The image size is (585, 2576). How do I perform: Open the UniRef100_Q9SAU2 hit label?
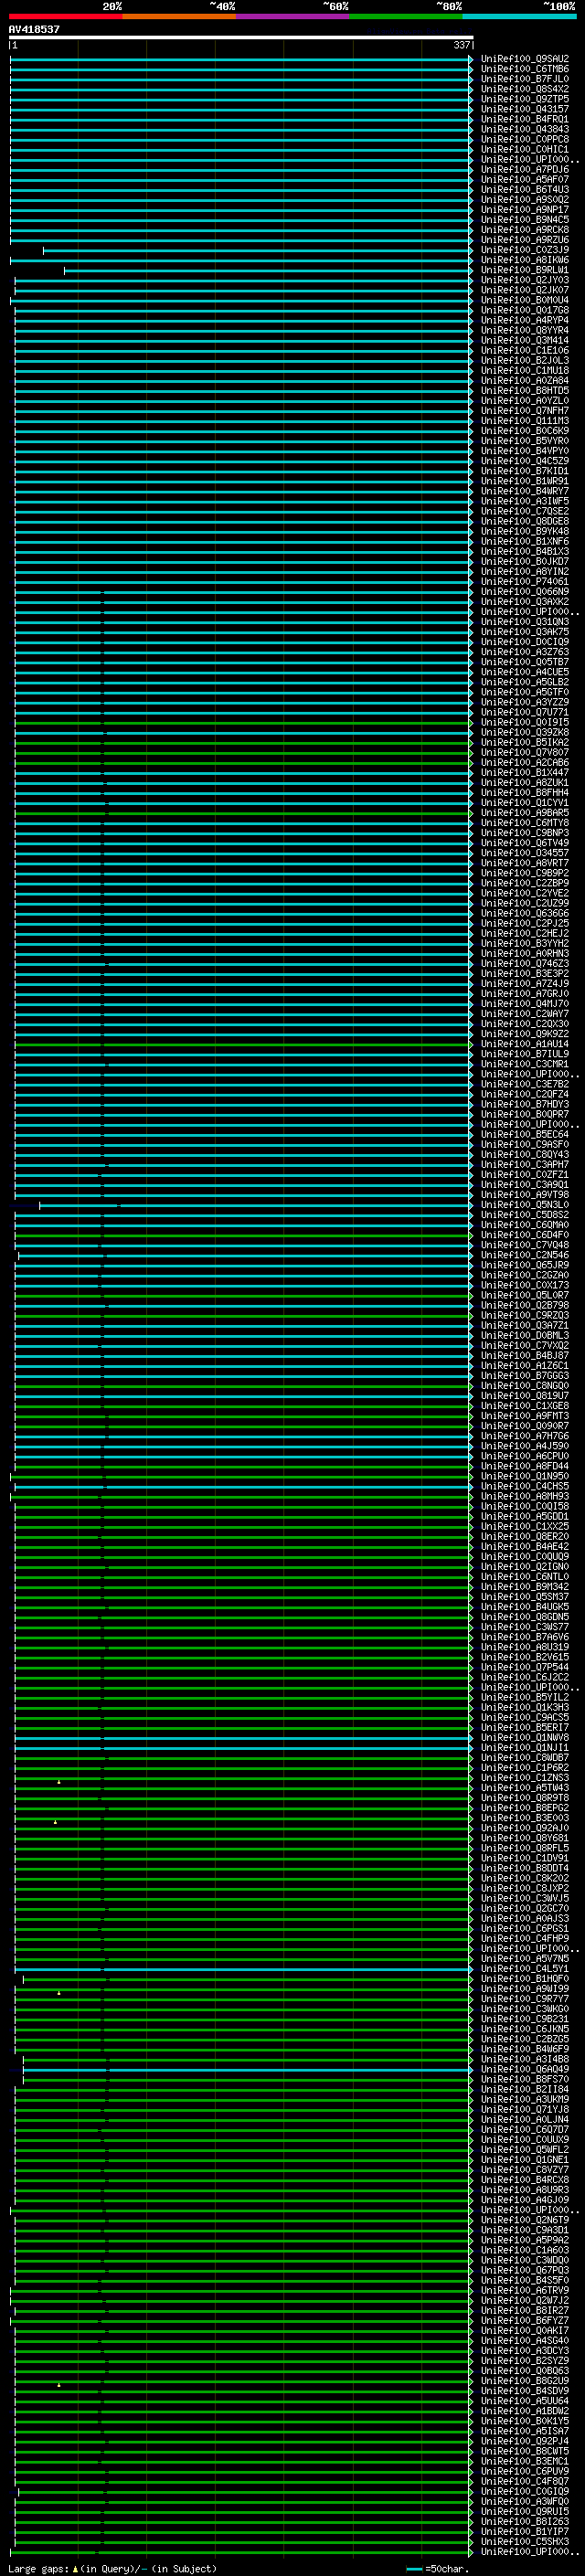point(524,59)
